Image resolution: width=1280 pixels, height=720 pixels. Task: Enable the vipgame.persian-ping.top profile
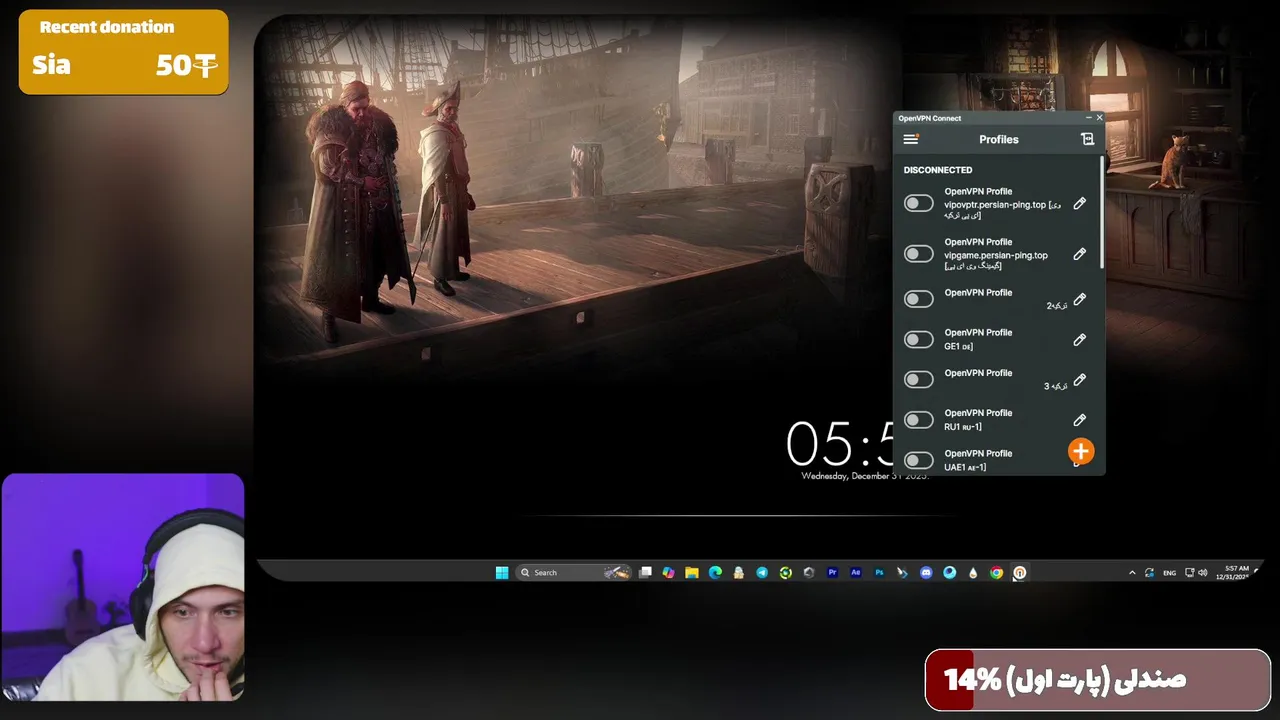pyautogui.click(x=918, y=254)
